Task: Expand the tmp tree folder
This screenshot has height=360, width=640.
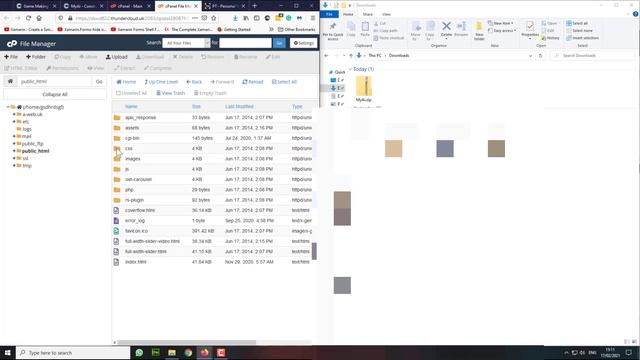Action: [14, 165]
